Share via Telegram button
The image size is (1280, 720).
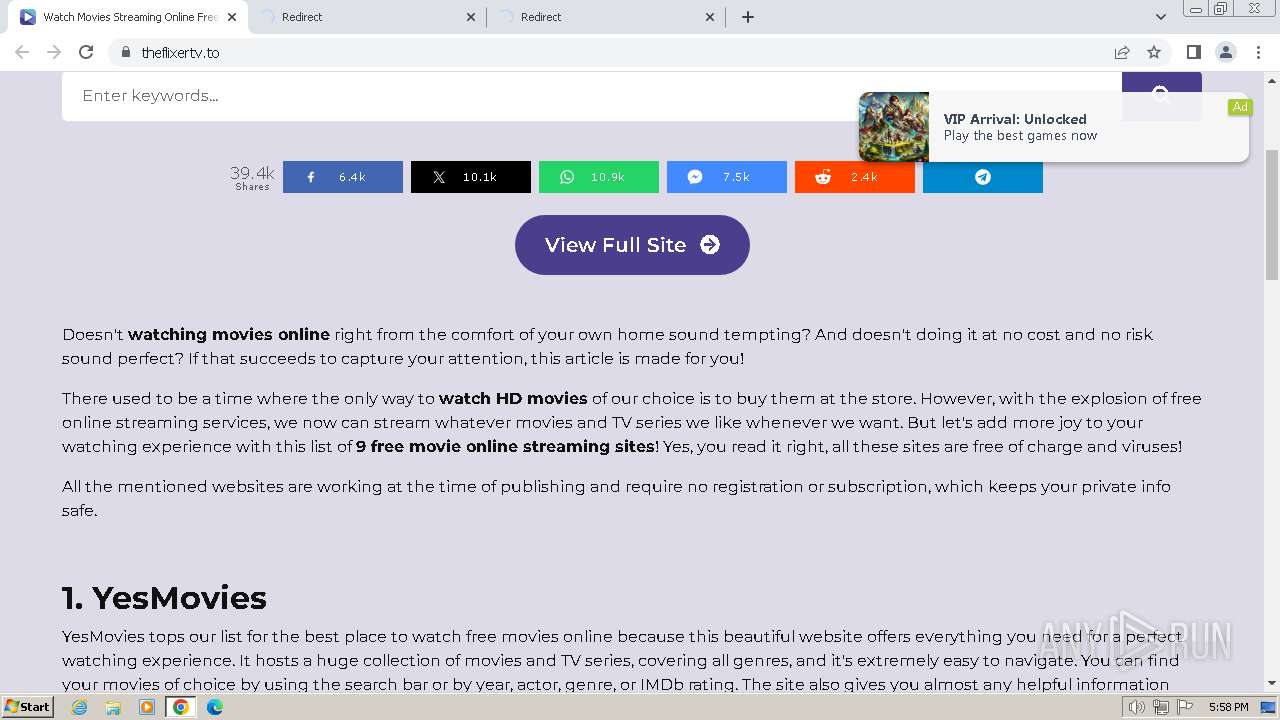click(x=983, y=177)
